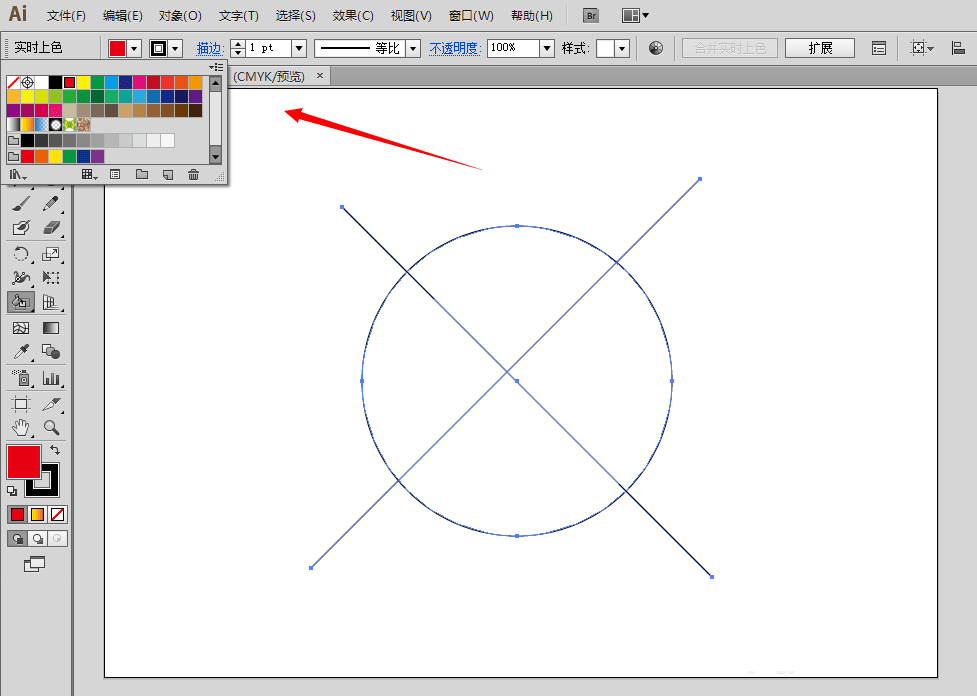Image resolution: width=977 pixels, height=696 pixels.
Task: Open the stroke color dropdown arrow
Action: pos(175,48)
